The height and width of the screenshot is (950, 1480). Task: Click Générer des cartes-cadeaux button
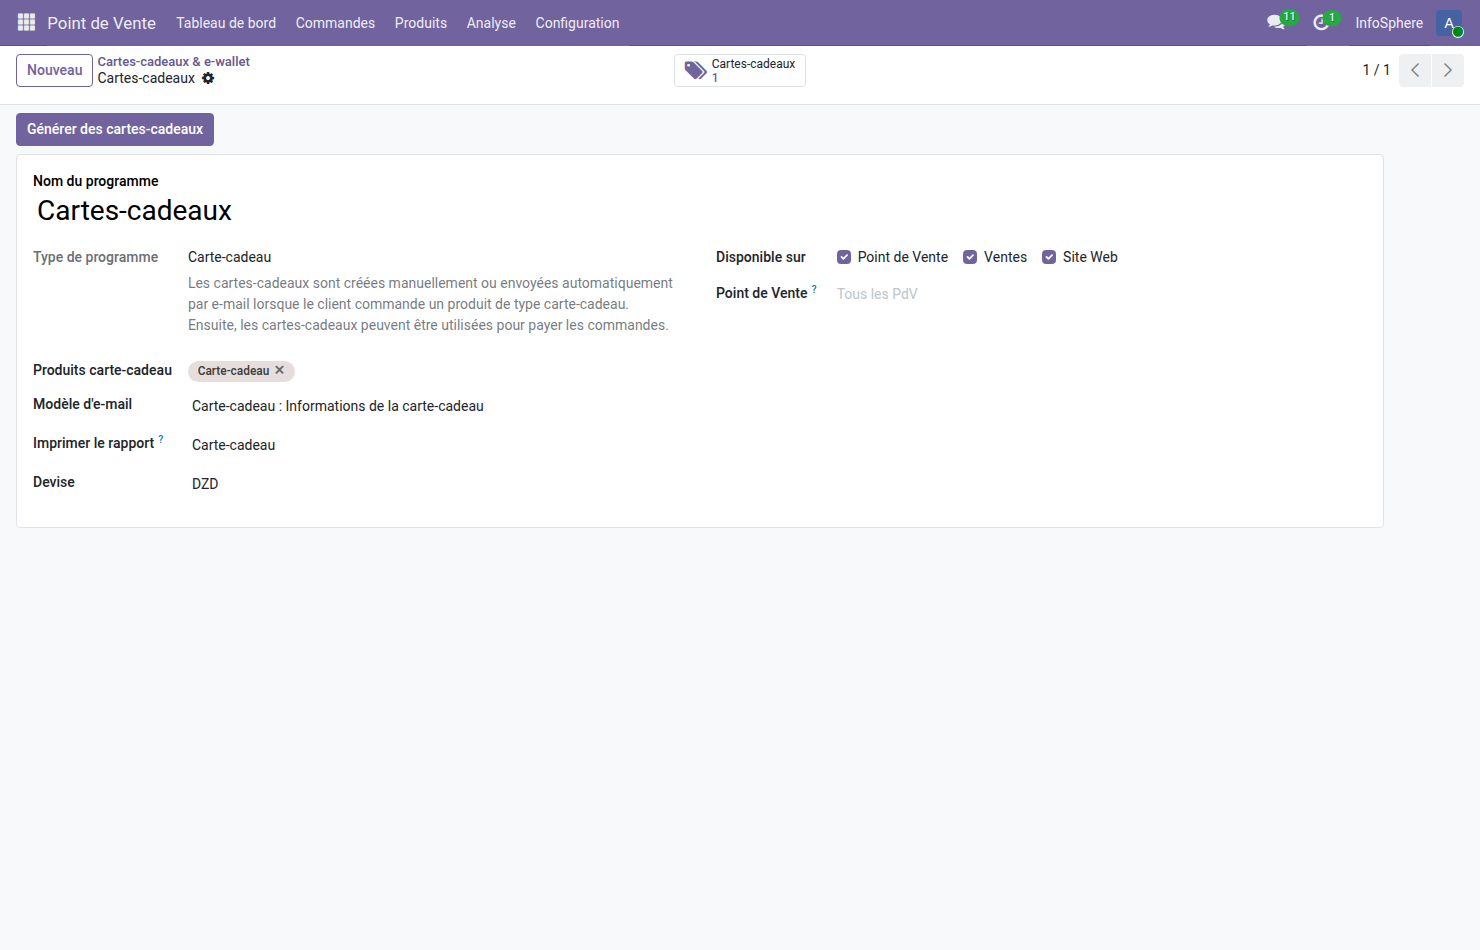coord(115,129)
